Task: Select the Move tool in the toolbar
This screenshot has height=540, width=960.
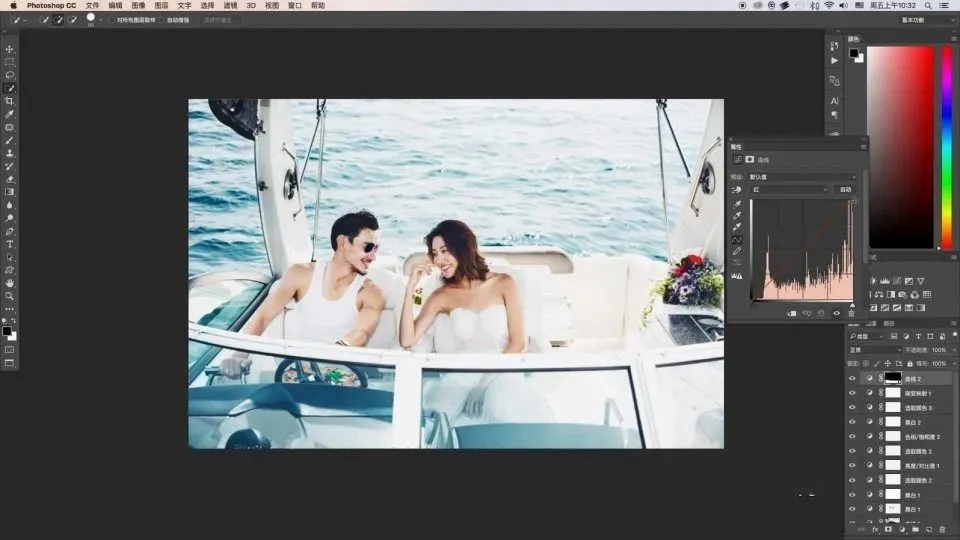Action: tap(10, 49)
